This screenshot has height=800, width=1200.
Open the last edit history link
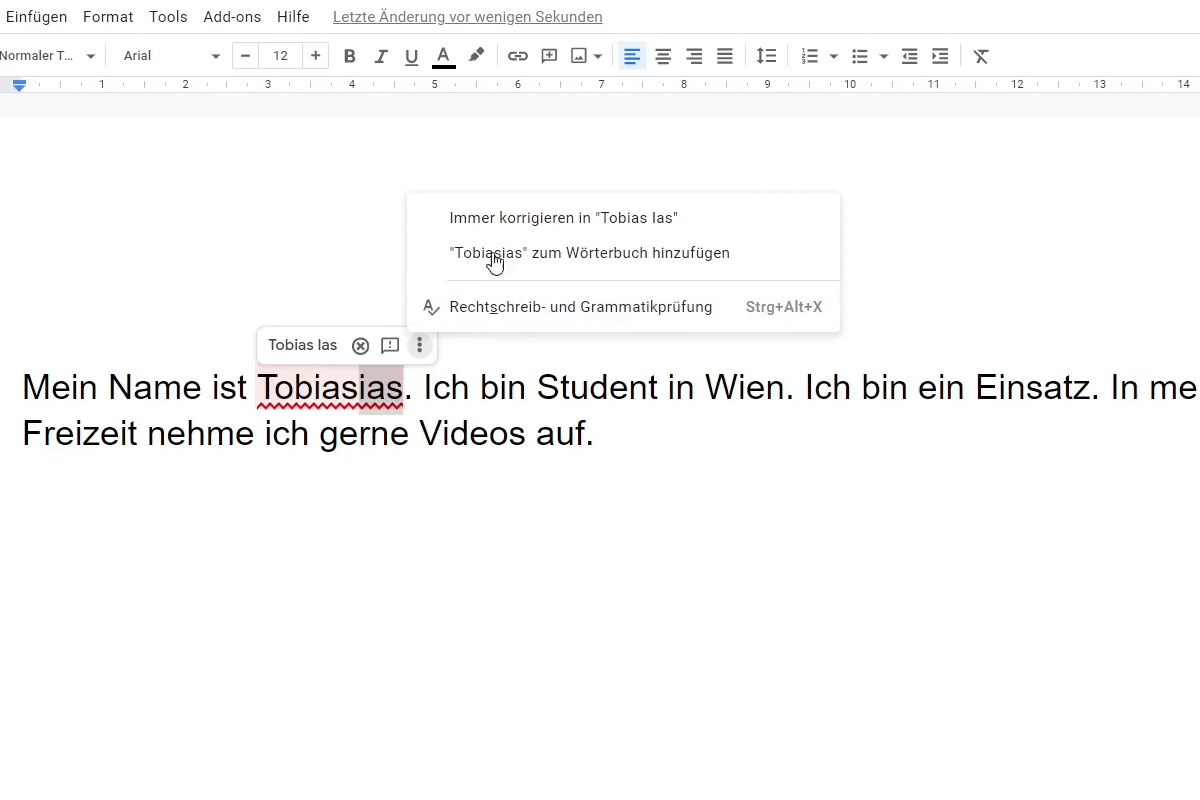[468, 17]
